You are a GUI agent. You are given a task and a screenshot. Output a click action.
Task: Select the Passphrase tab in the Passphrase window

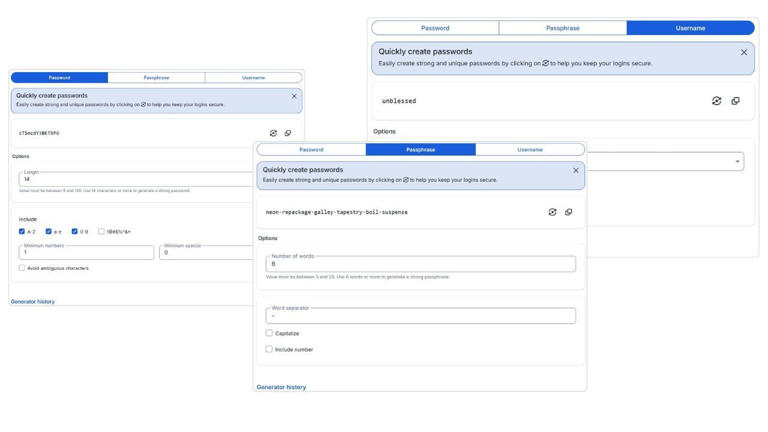(x=421, y=149)
